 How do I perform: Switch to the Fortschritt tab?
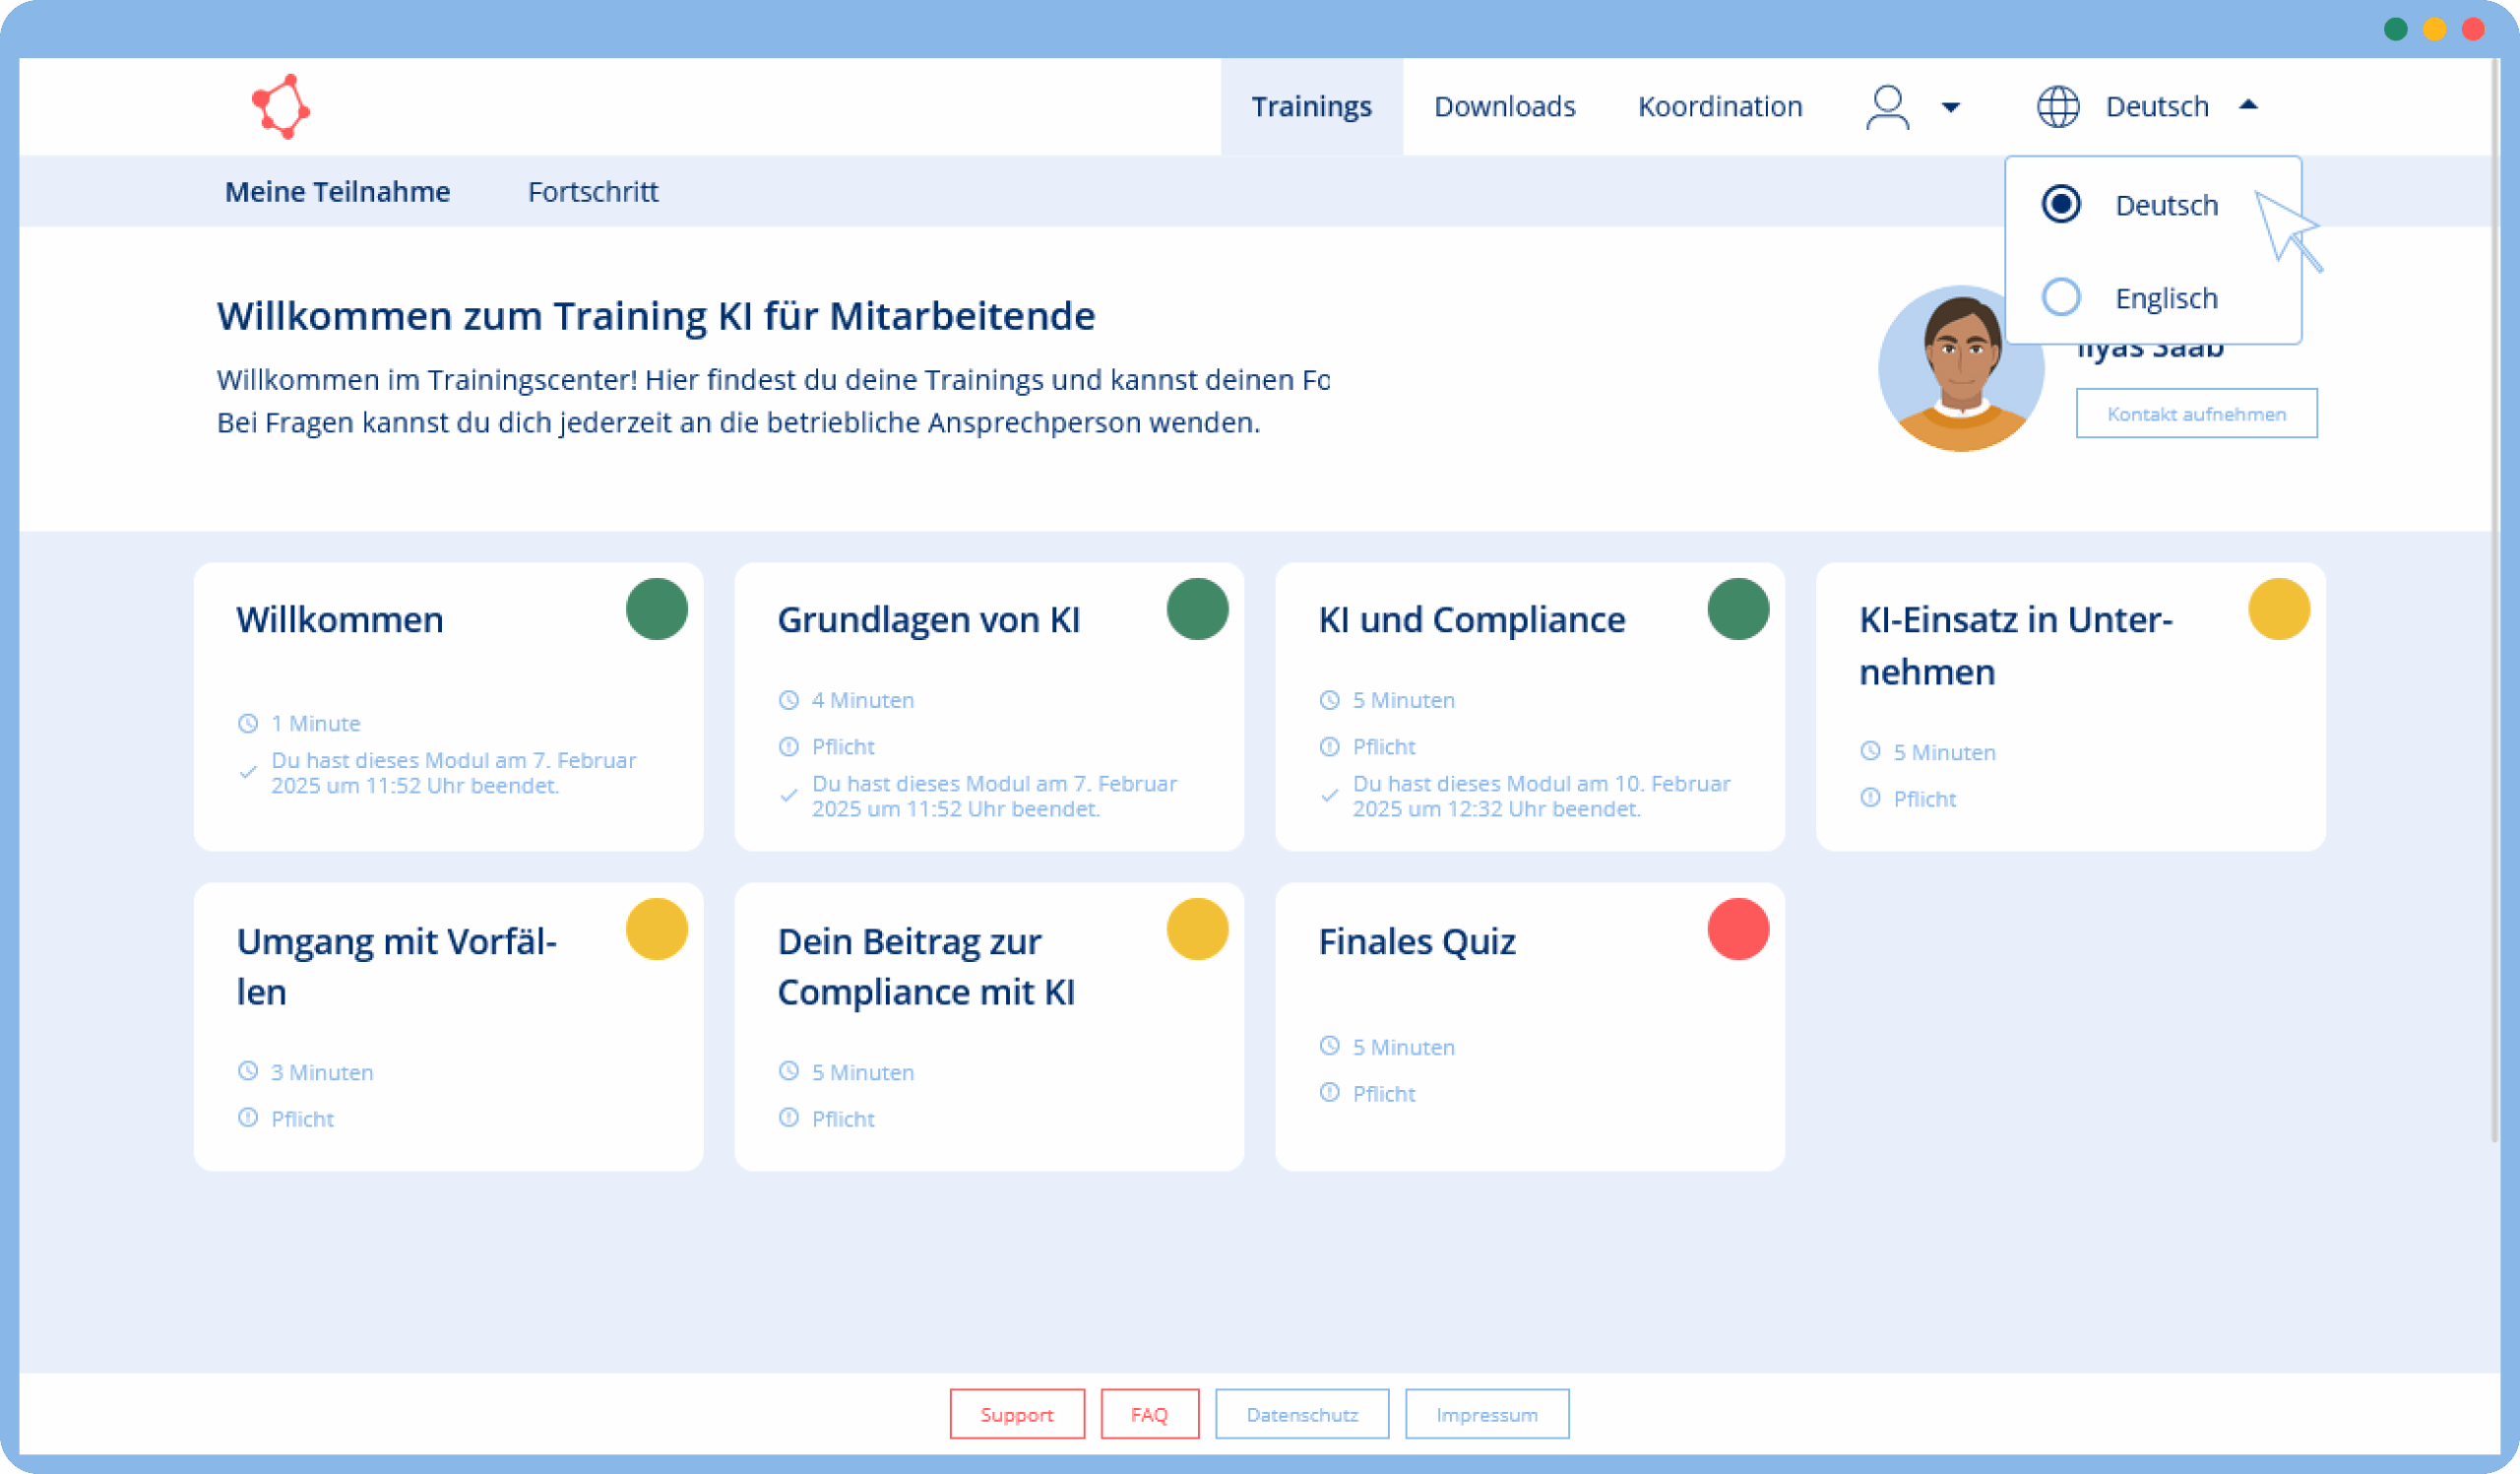(x=592, y=191)
